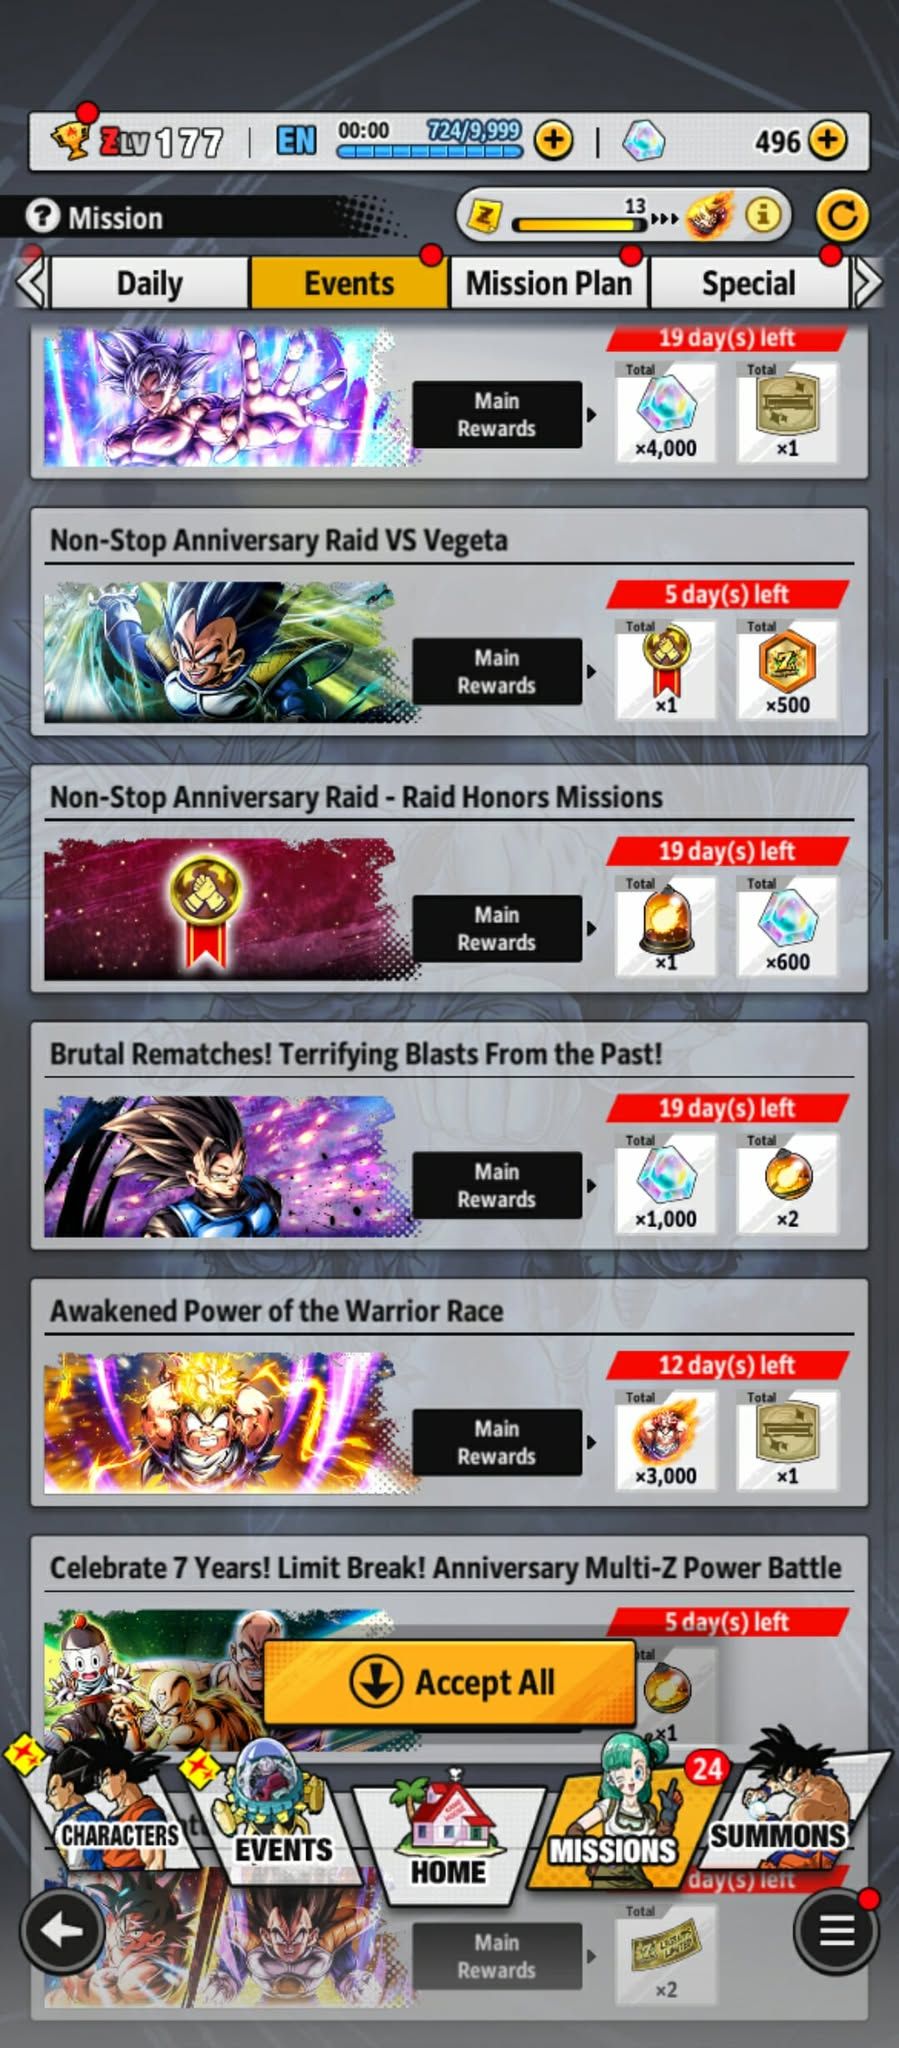Switch to the Mission Plan tab

(x=549, y=283)
